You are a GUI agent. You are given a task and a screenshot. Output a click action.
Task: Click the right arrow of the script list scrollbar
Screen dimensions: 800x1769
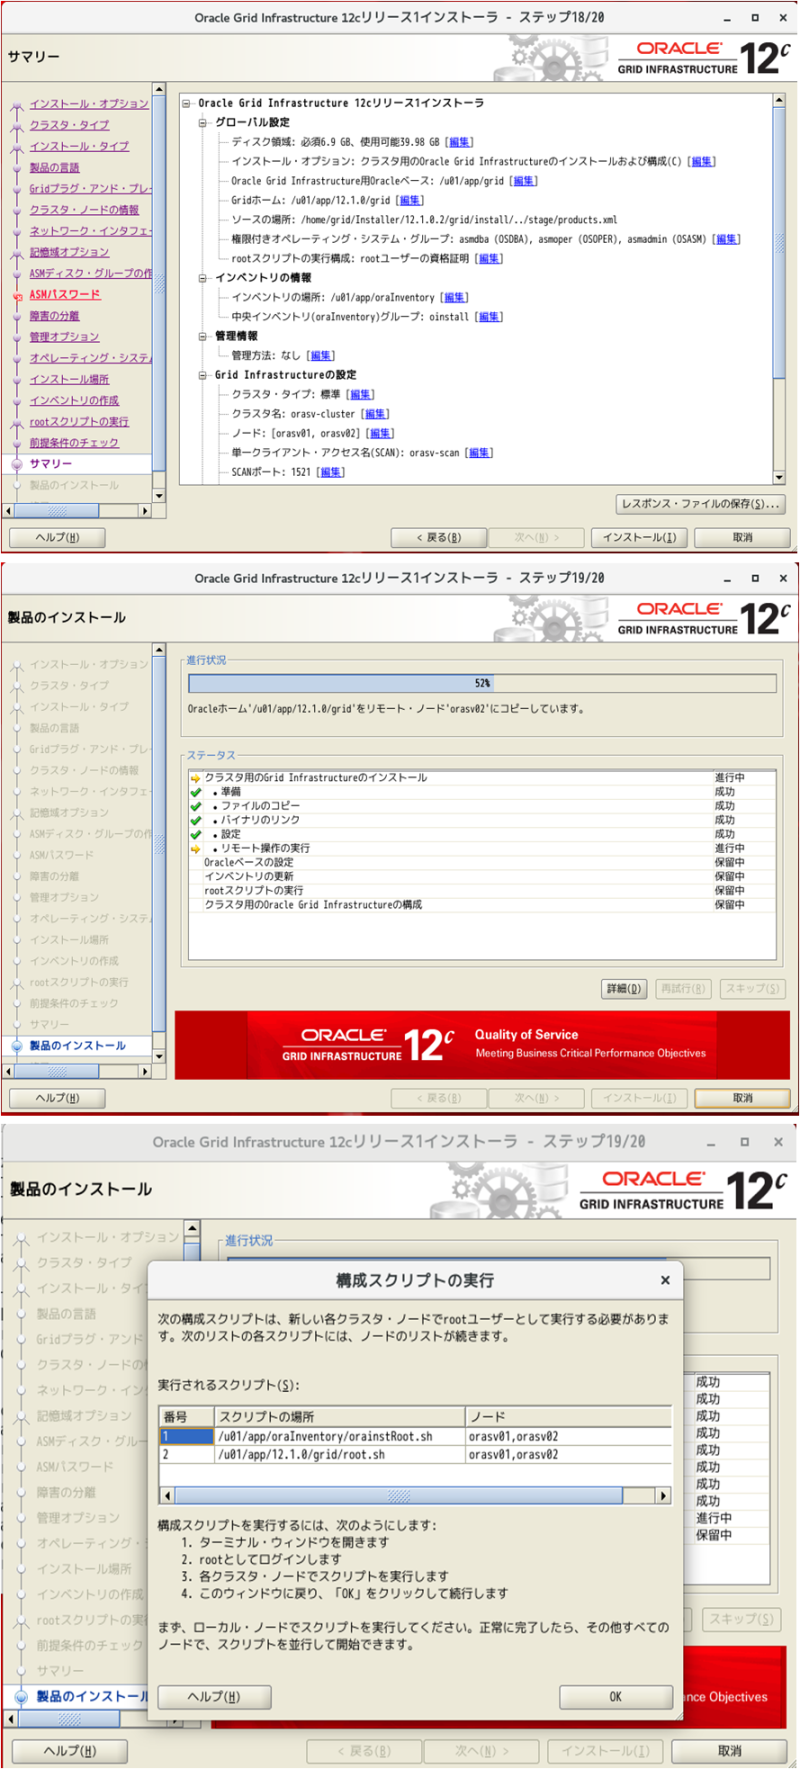pos(663,1496)
